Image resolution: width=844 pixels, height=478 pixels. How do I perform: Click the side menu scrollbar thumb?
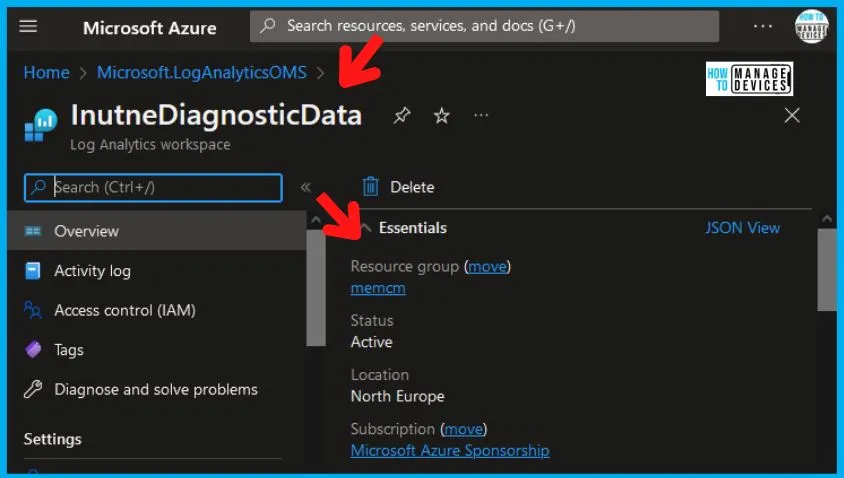tap(316, 287)
